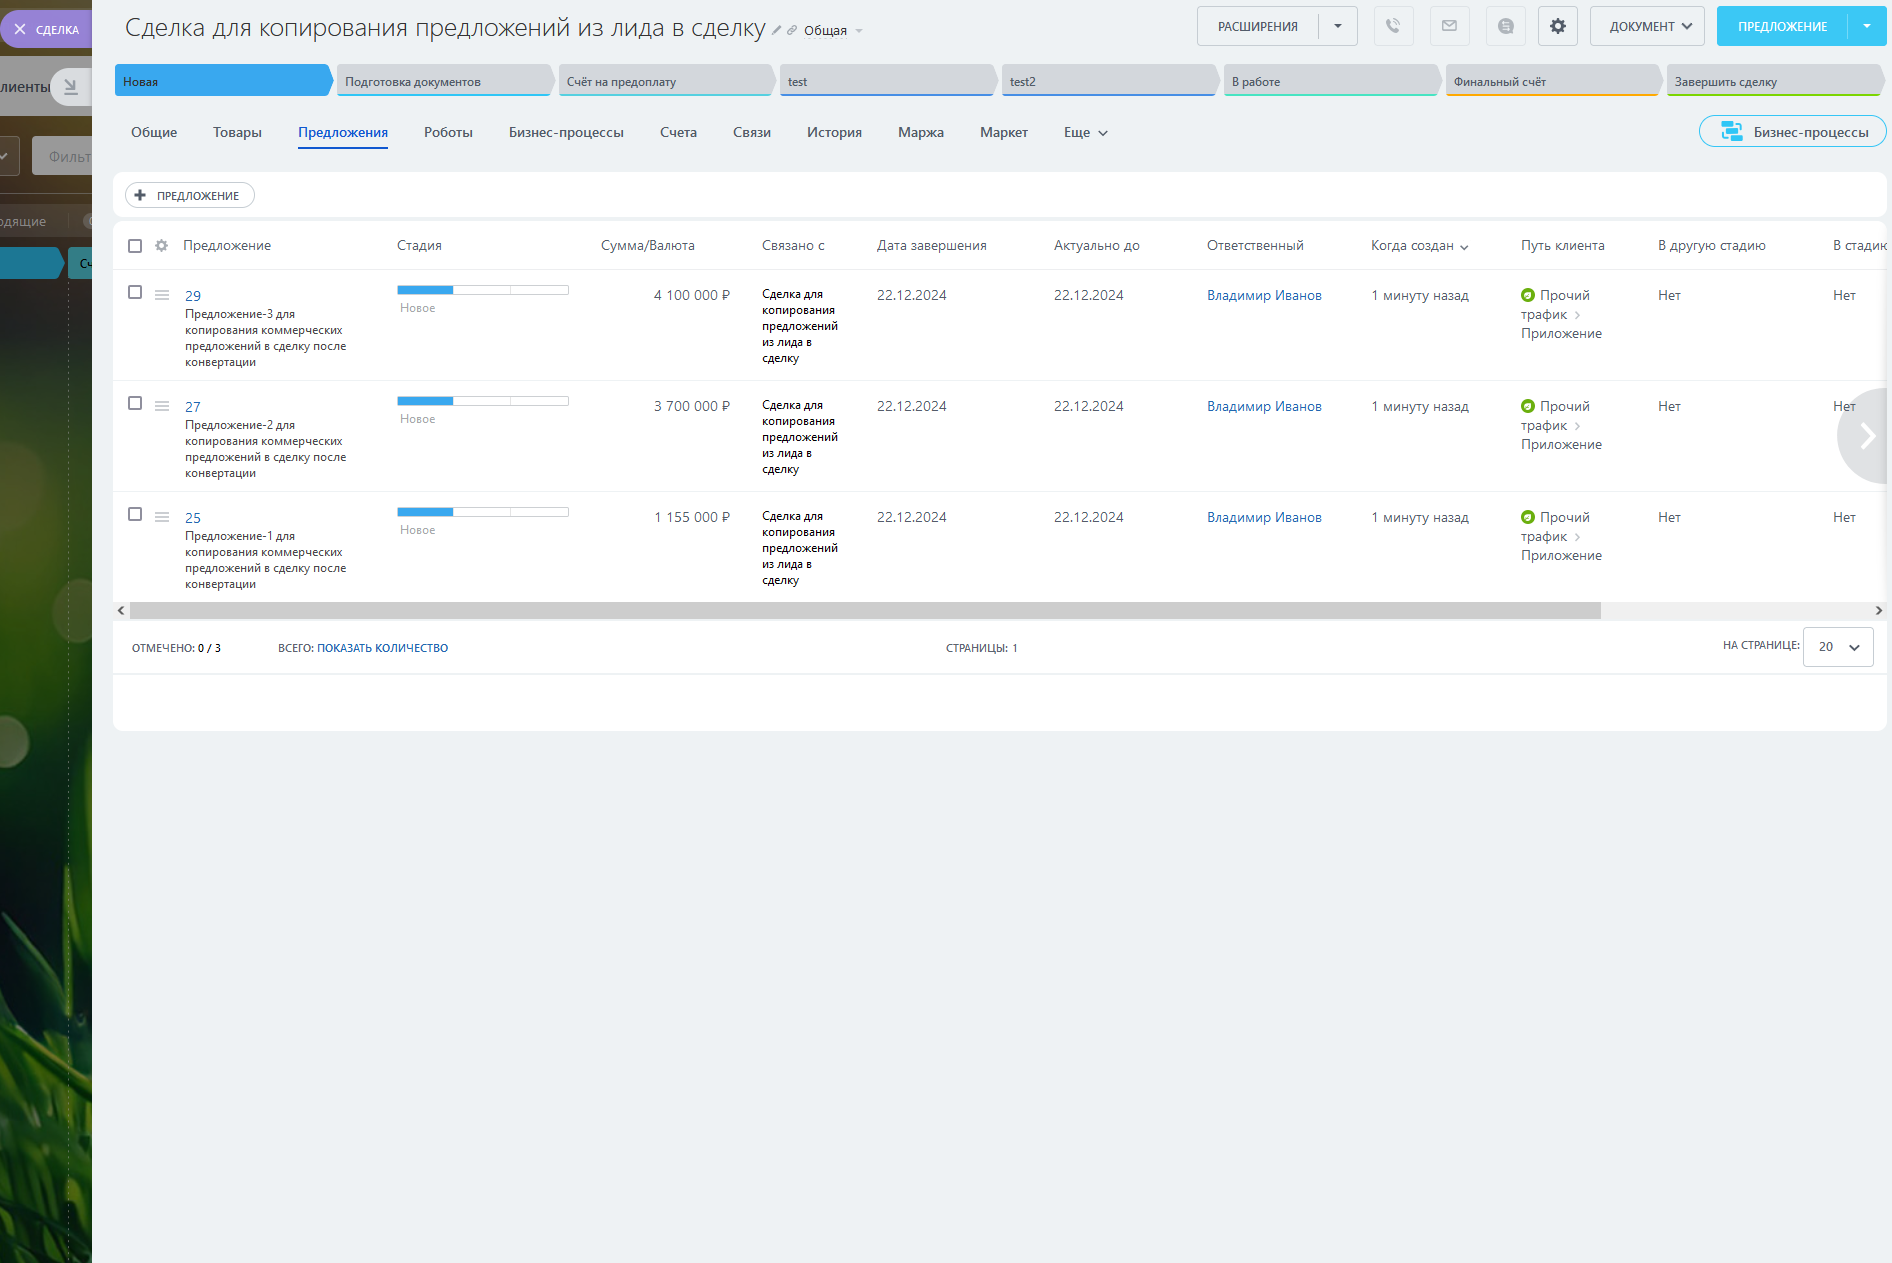Open table column settings gear icon
This screenshot has height=1263, width=1892.
161,246
